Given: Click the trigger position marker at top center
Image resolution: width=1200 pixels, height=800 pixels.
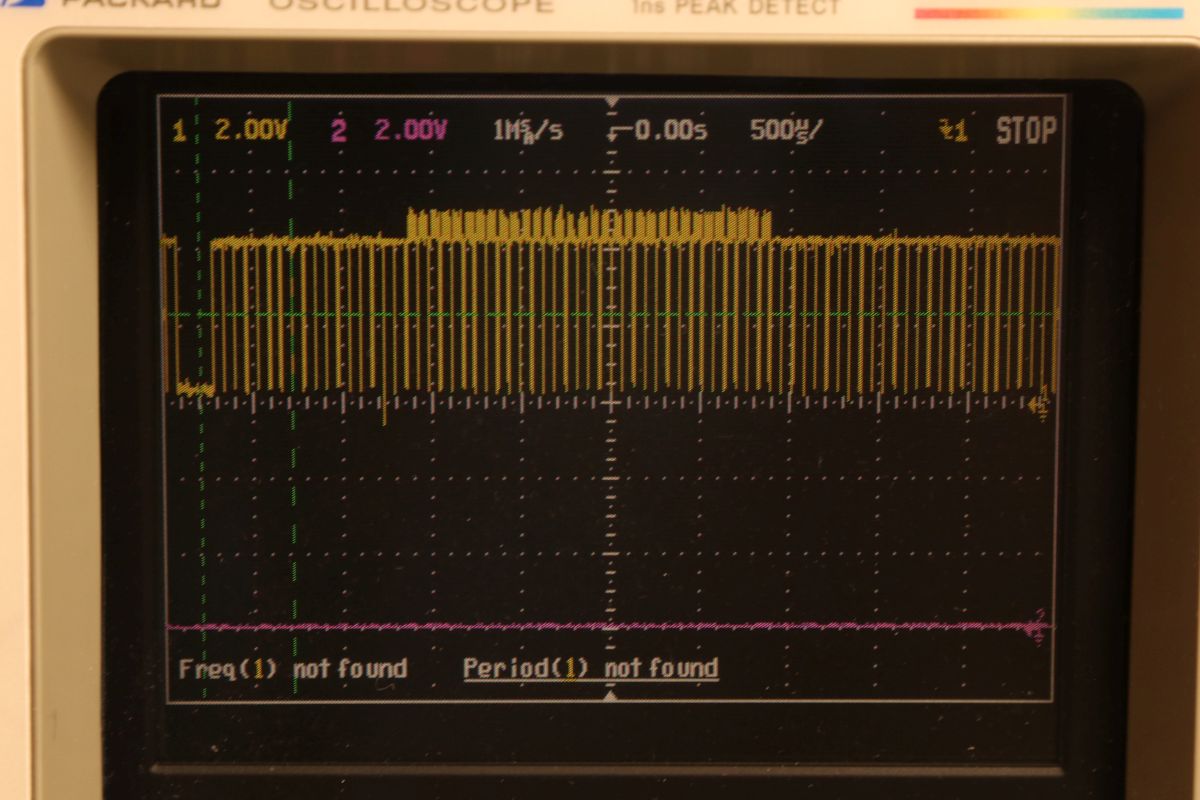Looking at the screenshot, I should [612, 102].
